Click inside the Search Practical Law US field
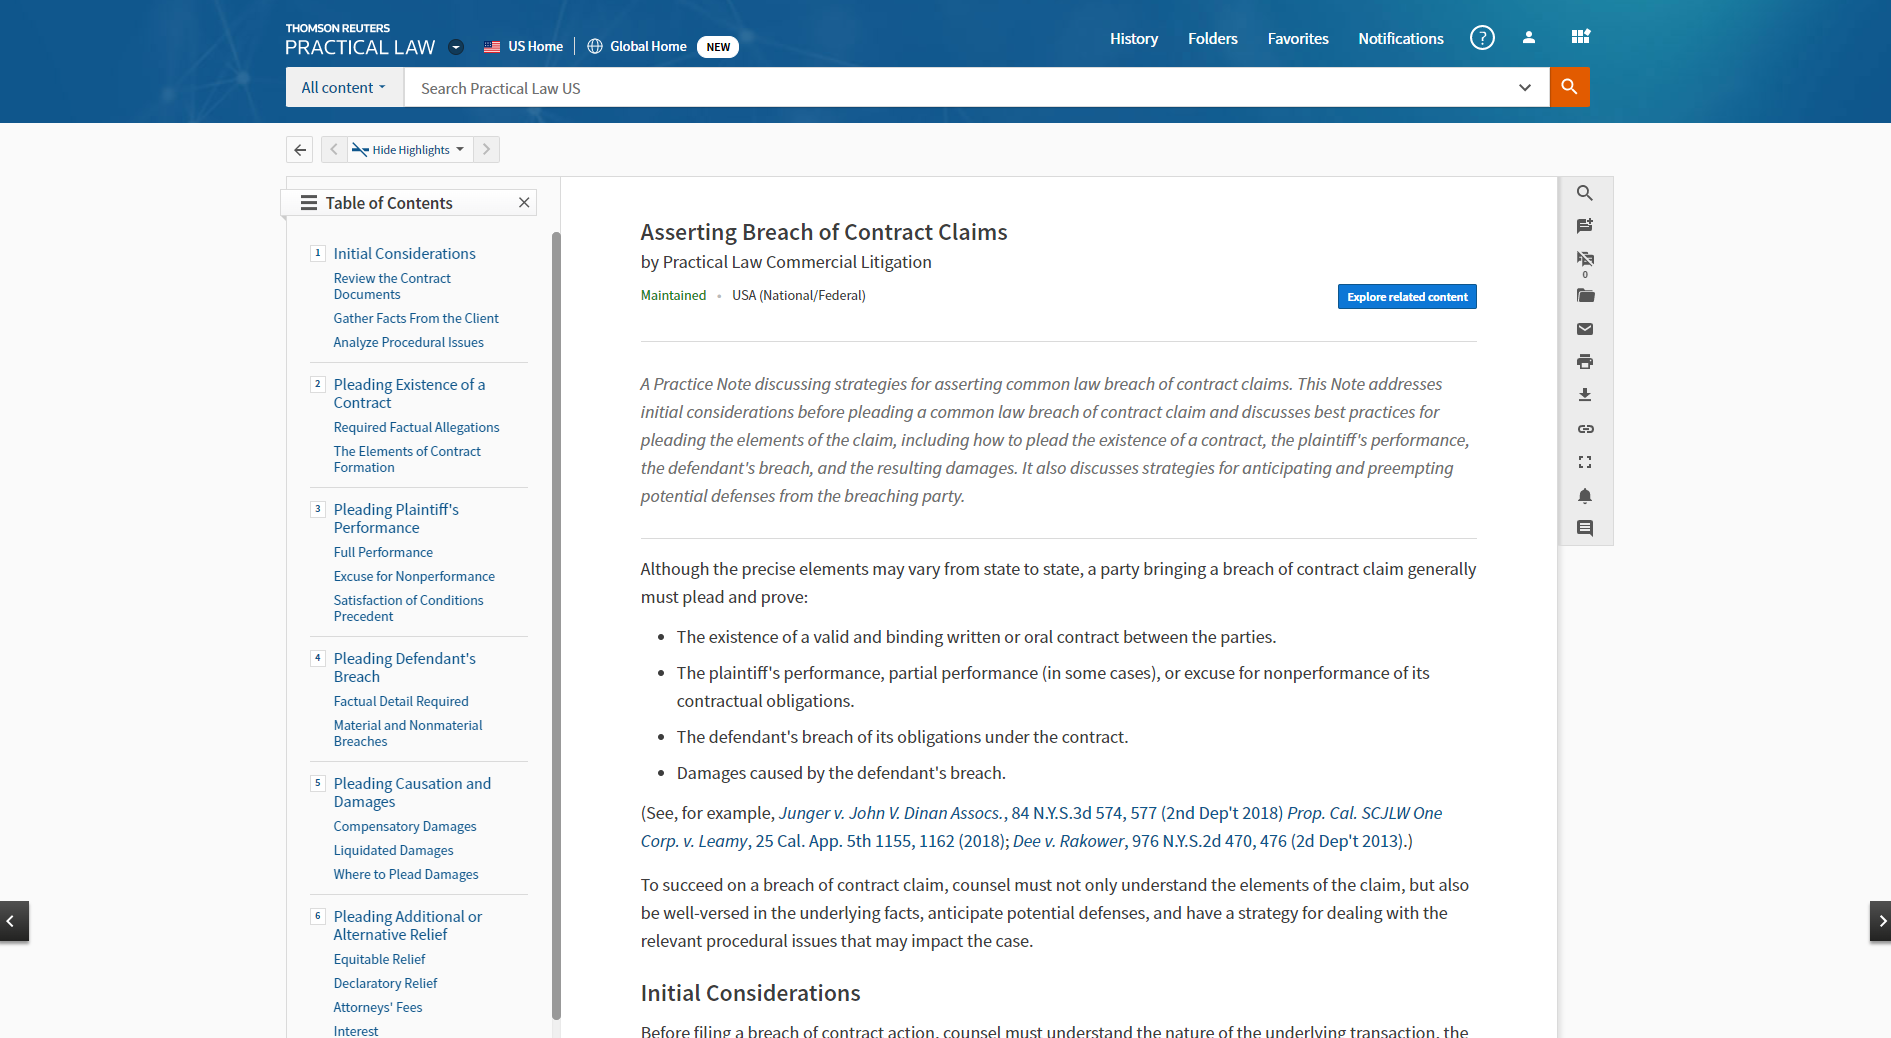This screenshot has width=1891, height=1038. (x=960, y=88)
